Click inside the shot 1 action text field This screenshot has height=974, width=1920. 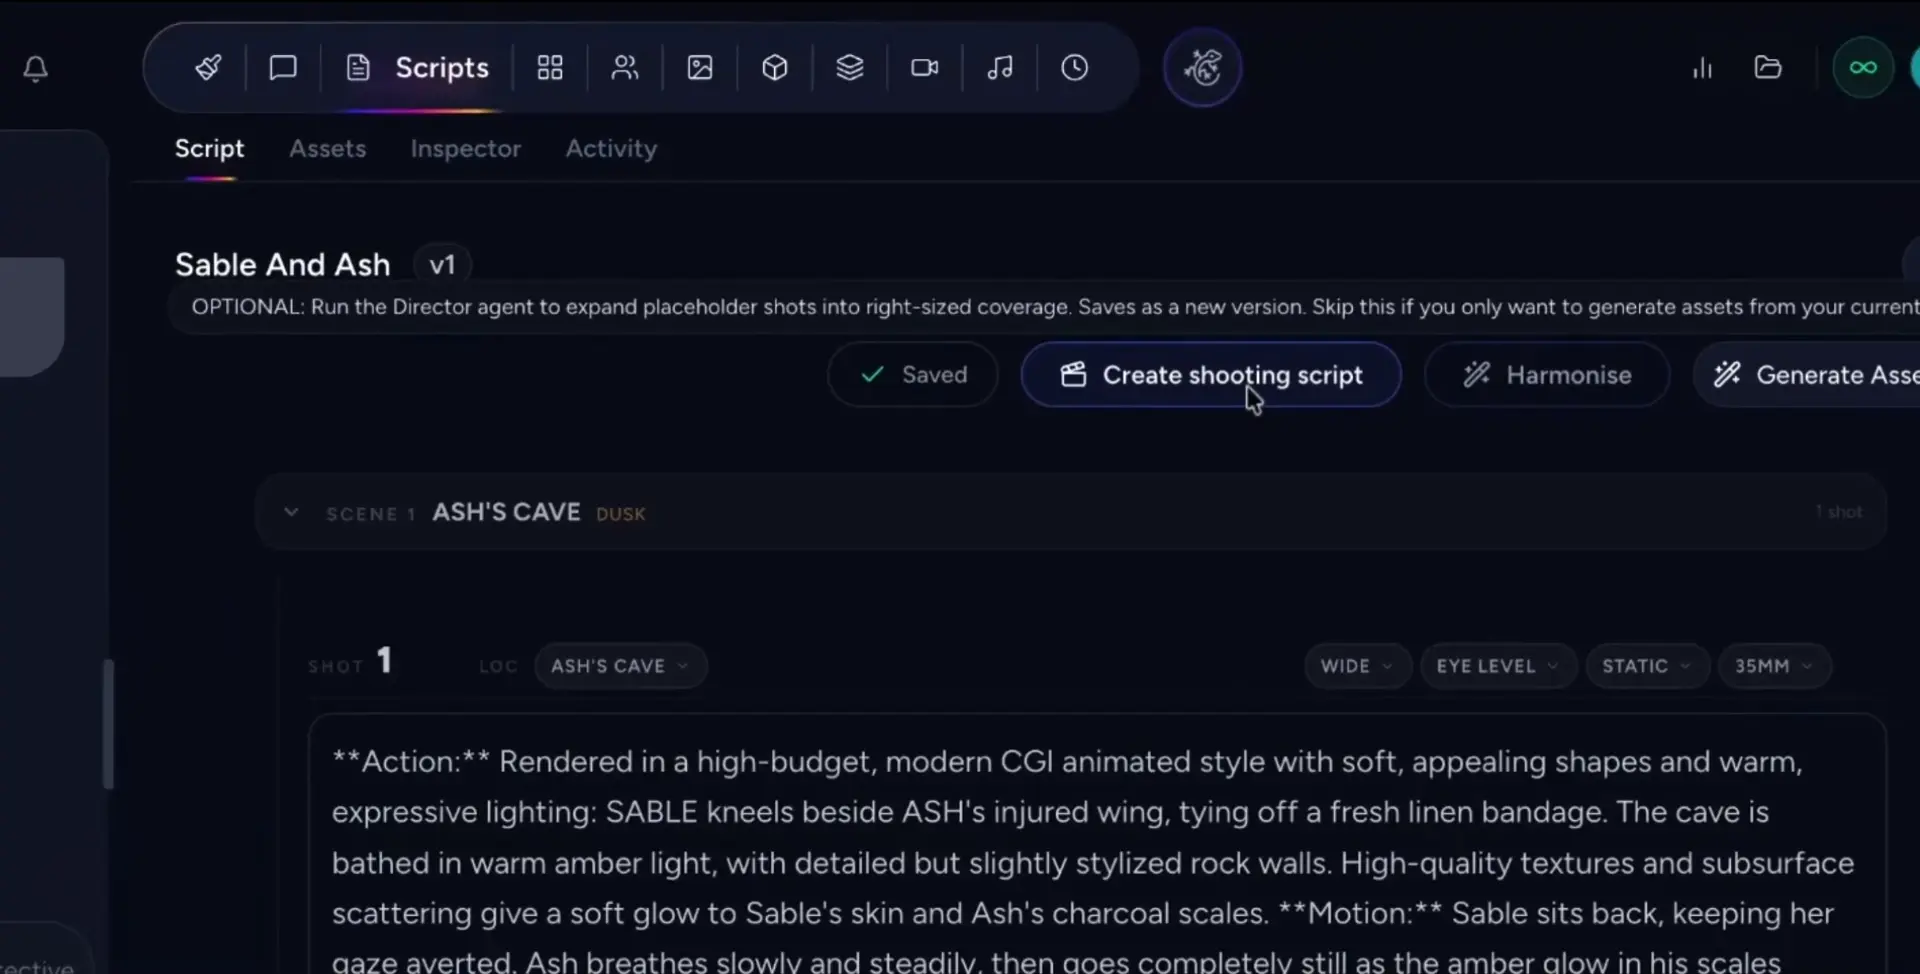tap(1096, 844)
